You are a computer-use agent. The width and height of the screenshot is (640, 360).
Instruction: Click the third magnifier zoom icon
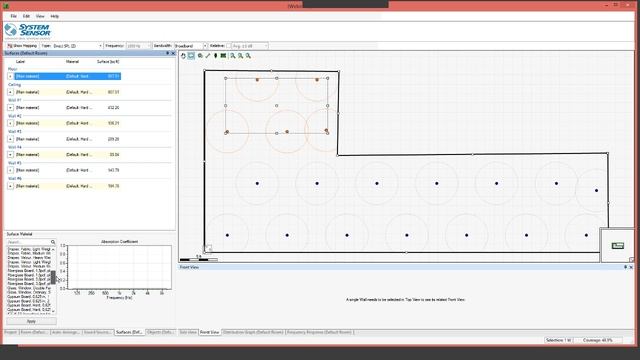248,56
